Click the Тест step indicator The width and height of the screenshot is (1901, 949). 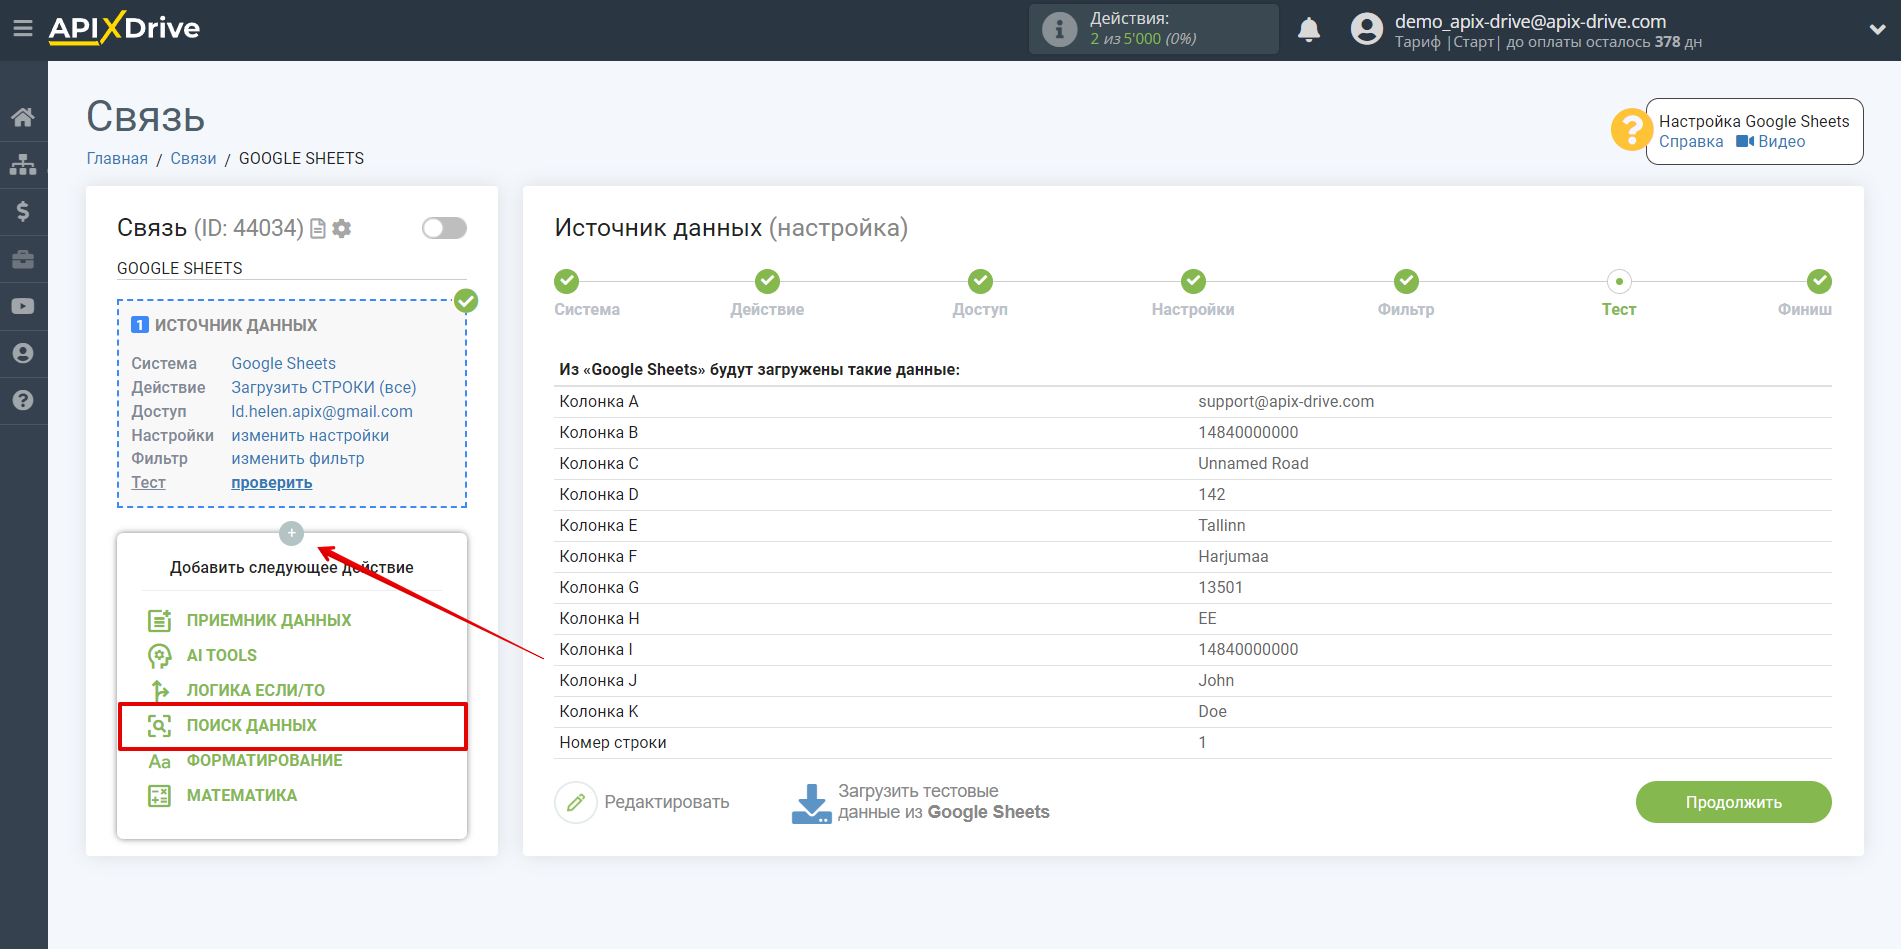(x=1619, y=281)
